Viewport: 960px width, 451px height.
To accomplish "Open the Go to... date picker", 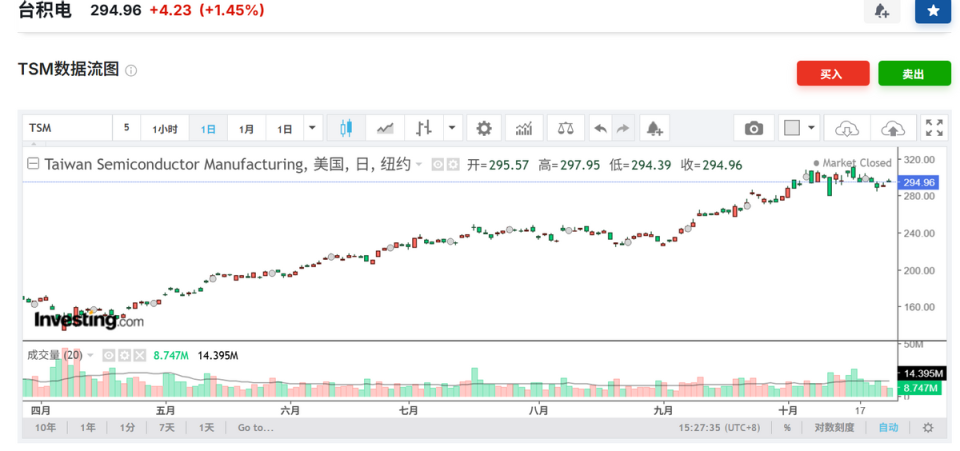I will point(256,428).
